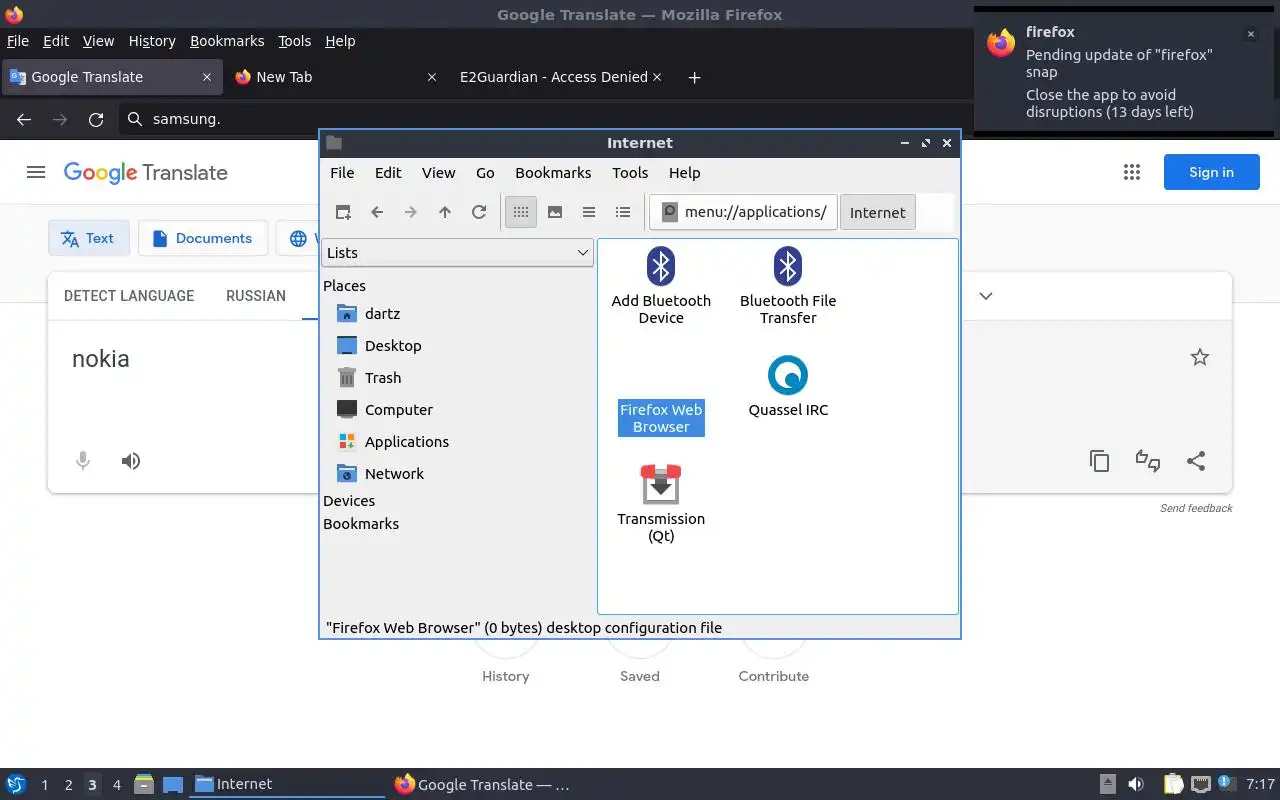Select the Quassel IRC icon
The height and width of the screenshot is (800, 1280).
click(x=788, y=386)
